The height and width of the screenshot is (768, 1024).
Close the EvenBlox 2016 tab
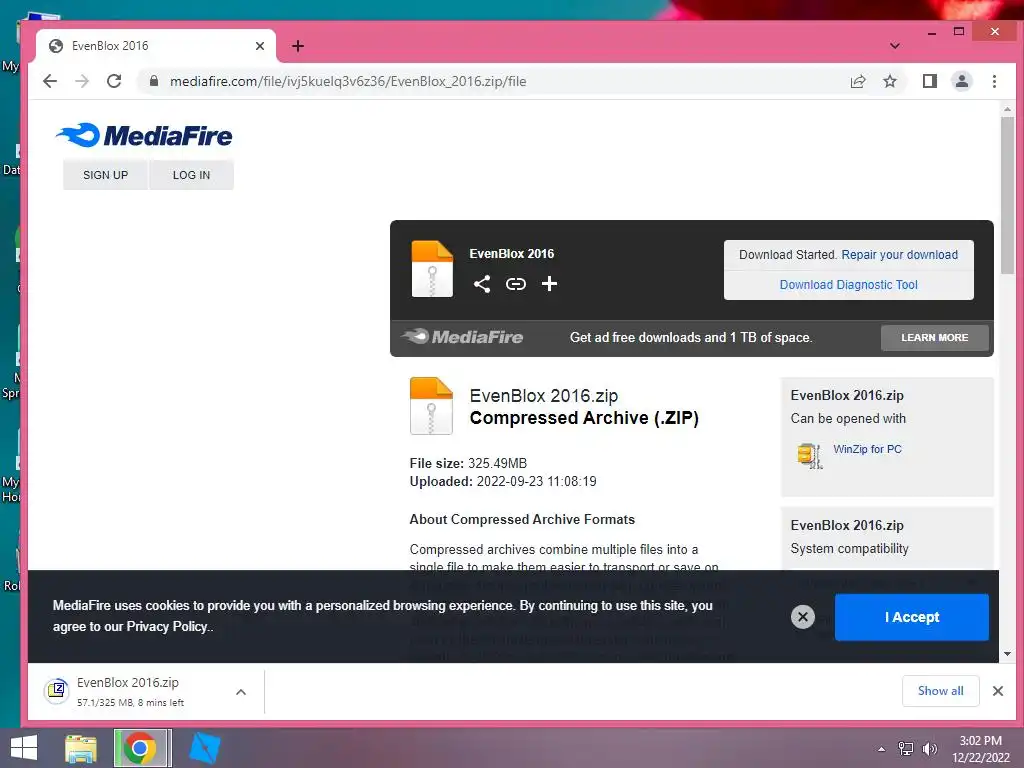tap(260, 46)
